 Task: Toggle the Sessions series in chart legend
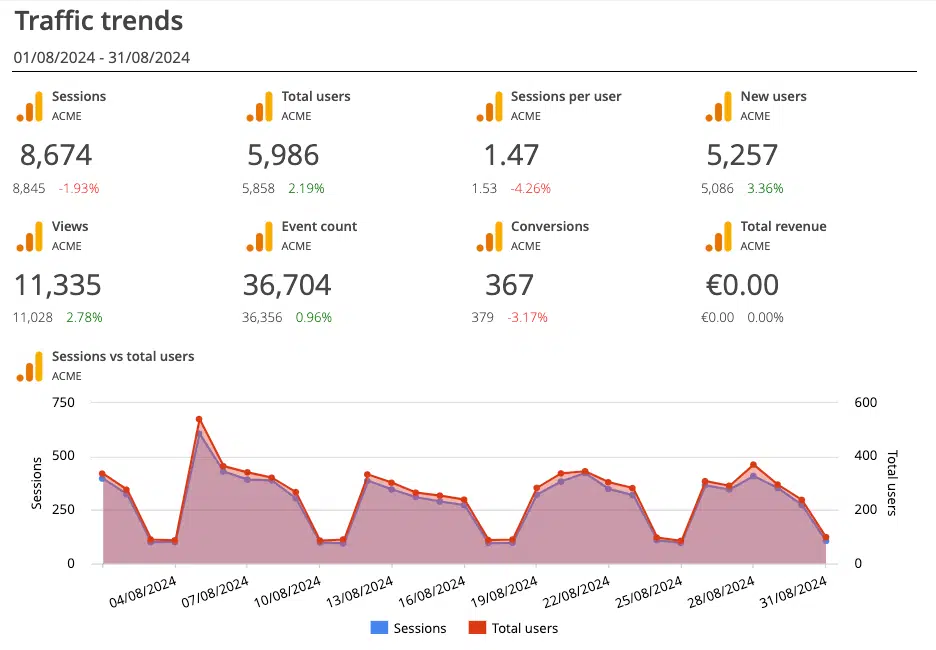point(420,628)
